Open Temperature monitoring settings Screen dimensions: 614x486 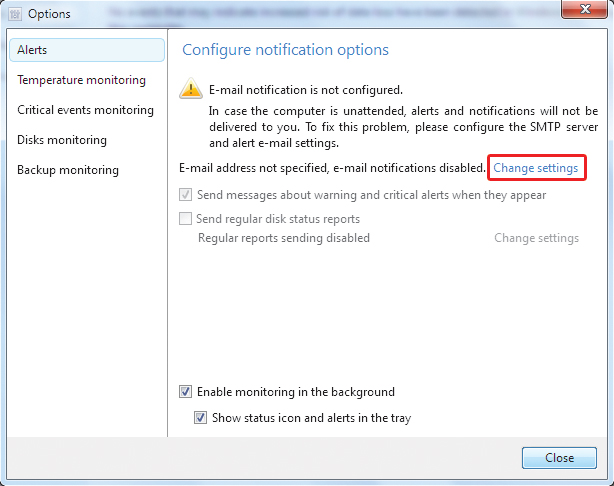[82, 80]
